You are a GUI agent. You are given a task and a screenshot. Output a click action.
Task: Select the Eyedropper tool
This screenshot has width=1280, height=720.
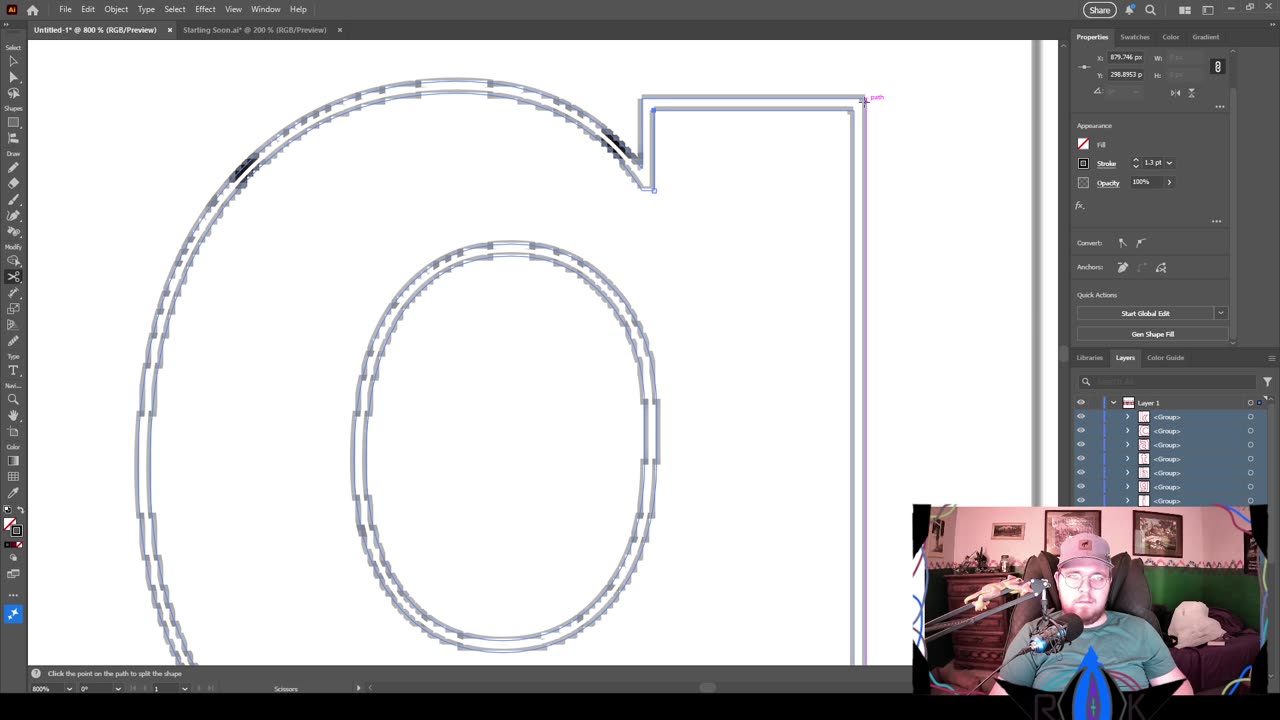(x=13, y=493)
